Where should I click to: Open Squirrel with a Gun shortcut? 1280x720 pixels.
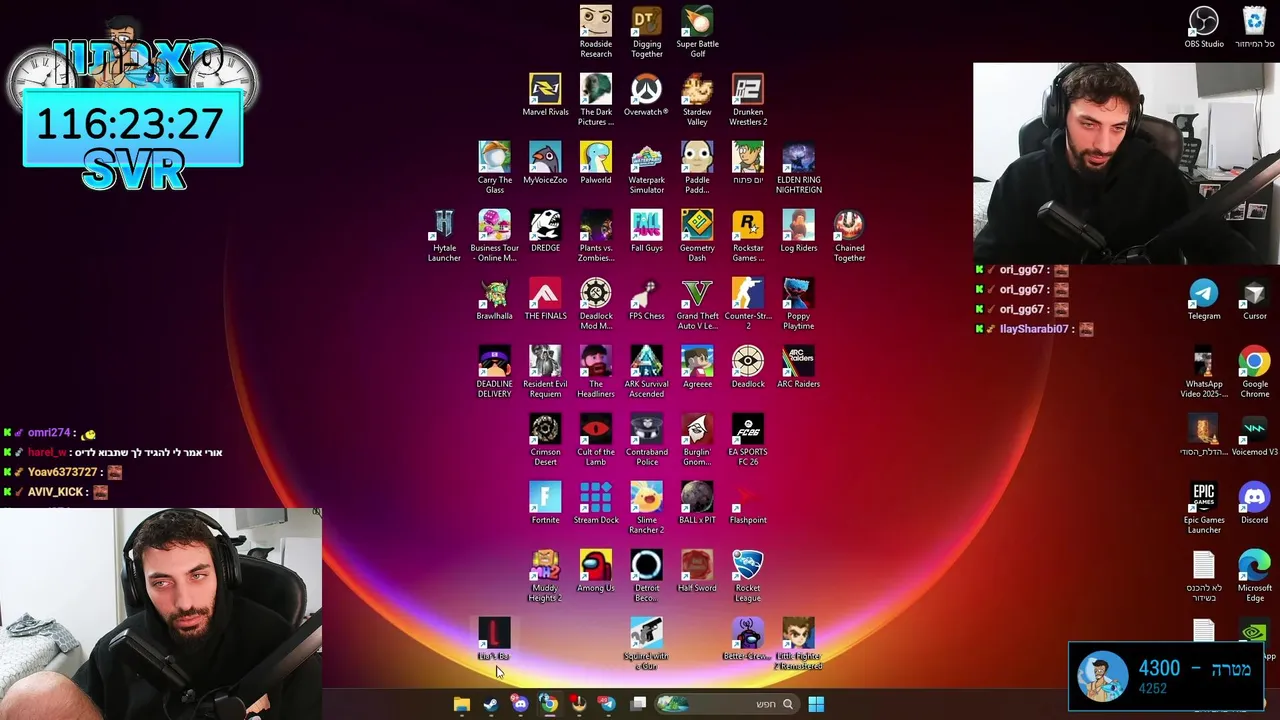pyautogui.click(x=647, y=644)
